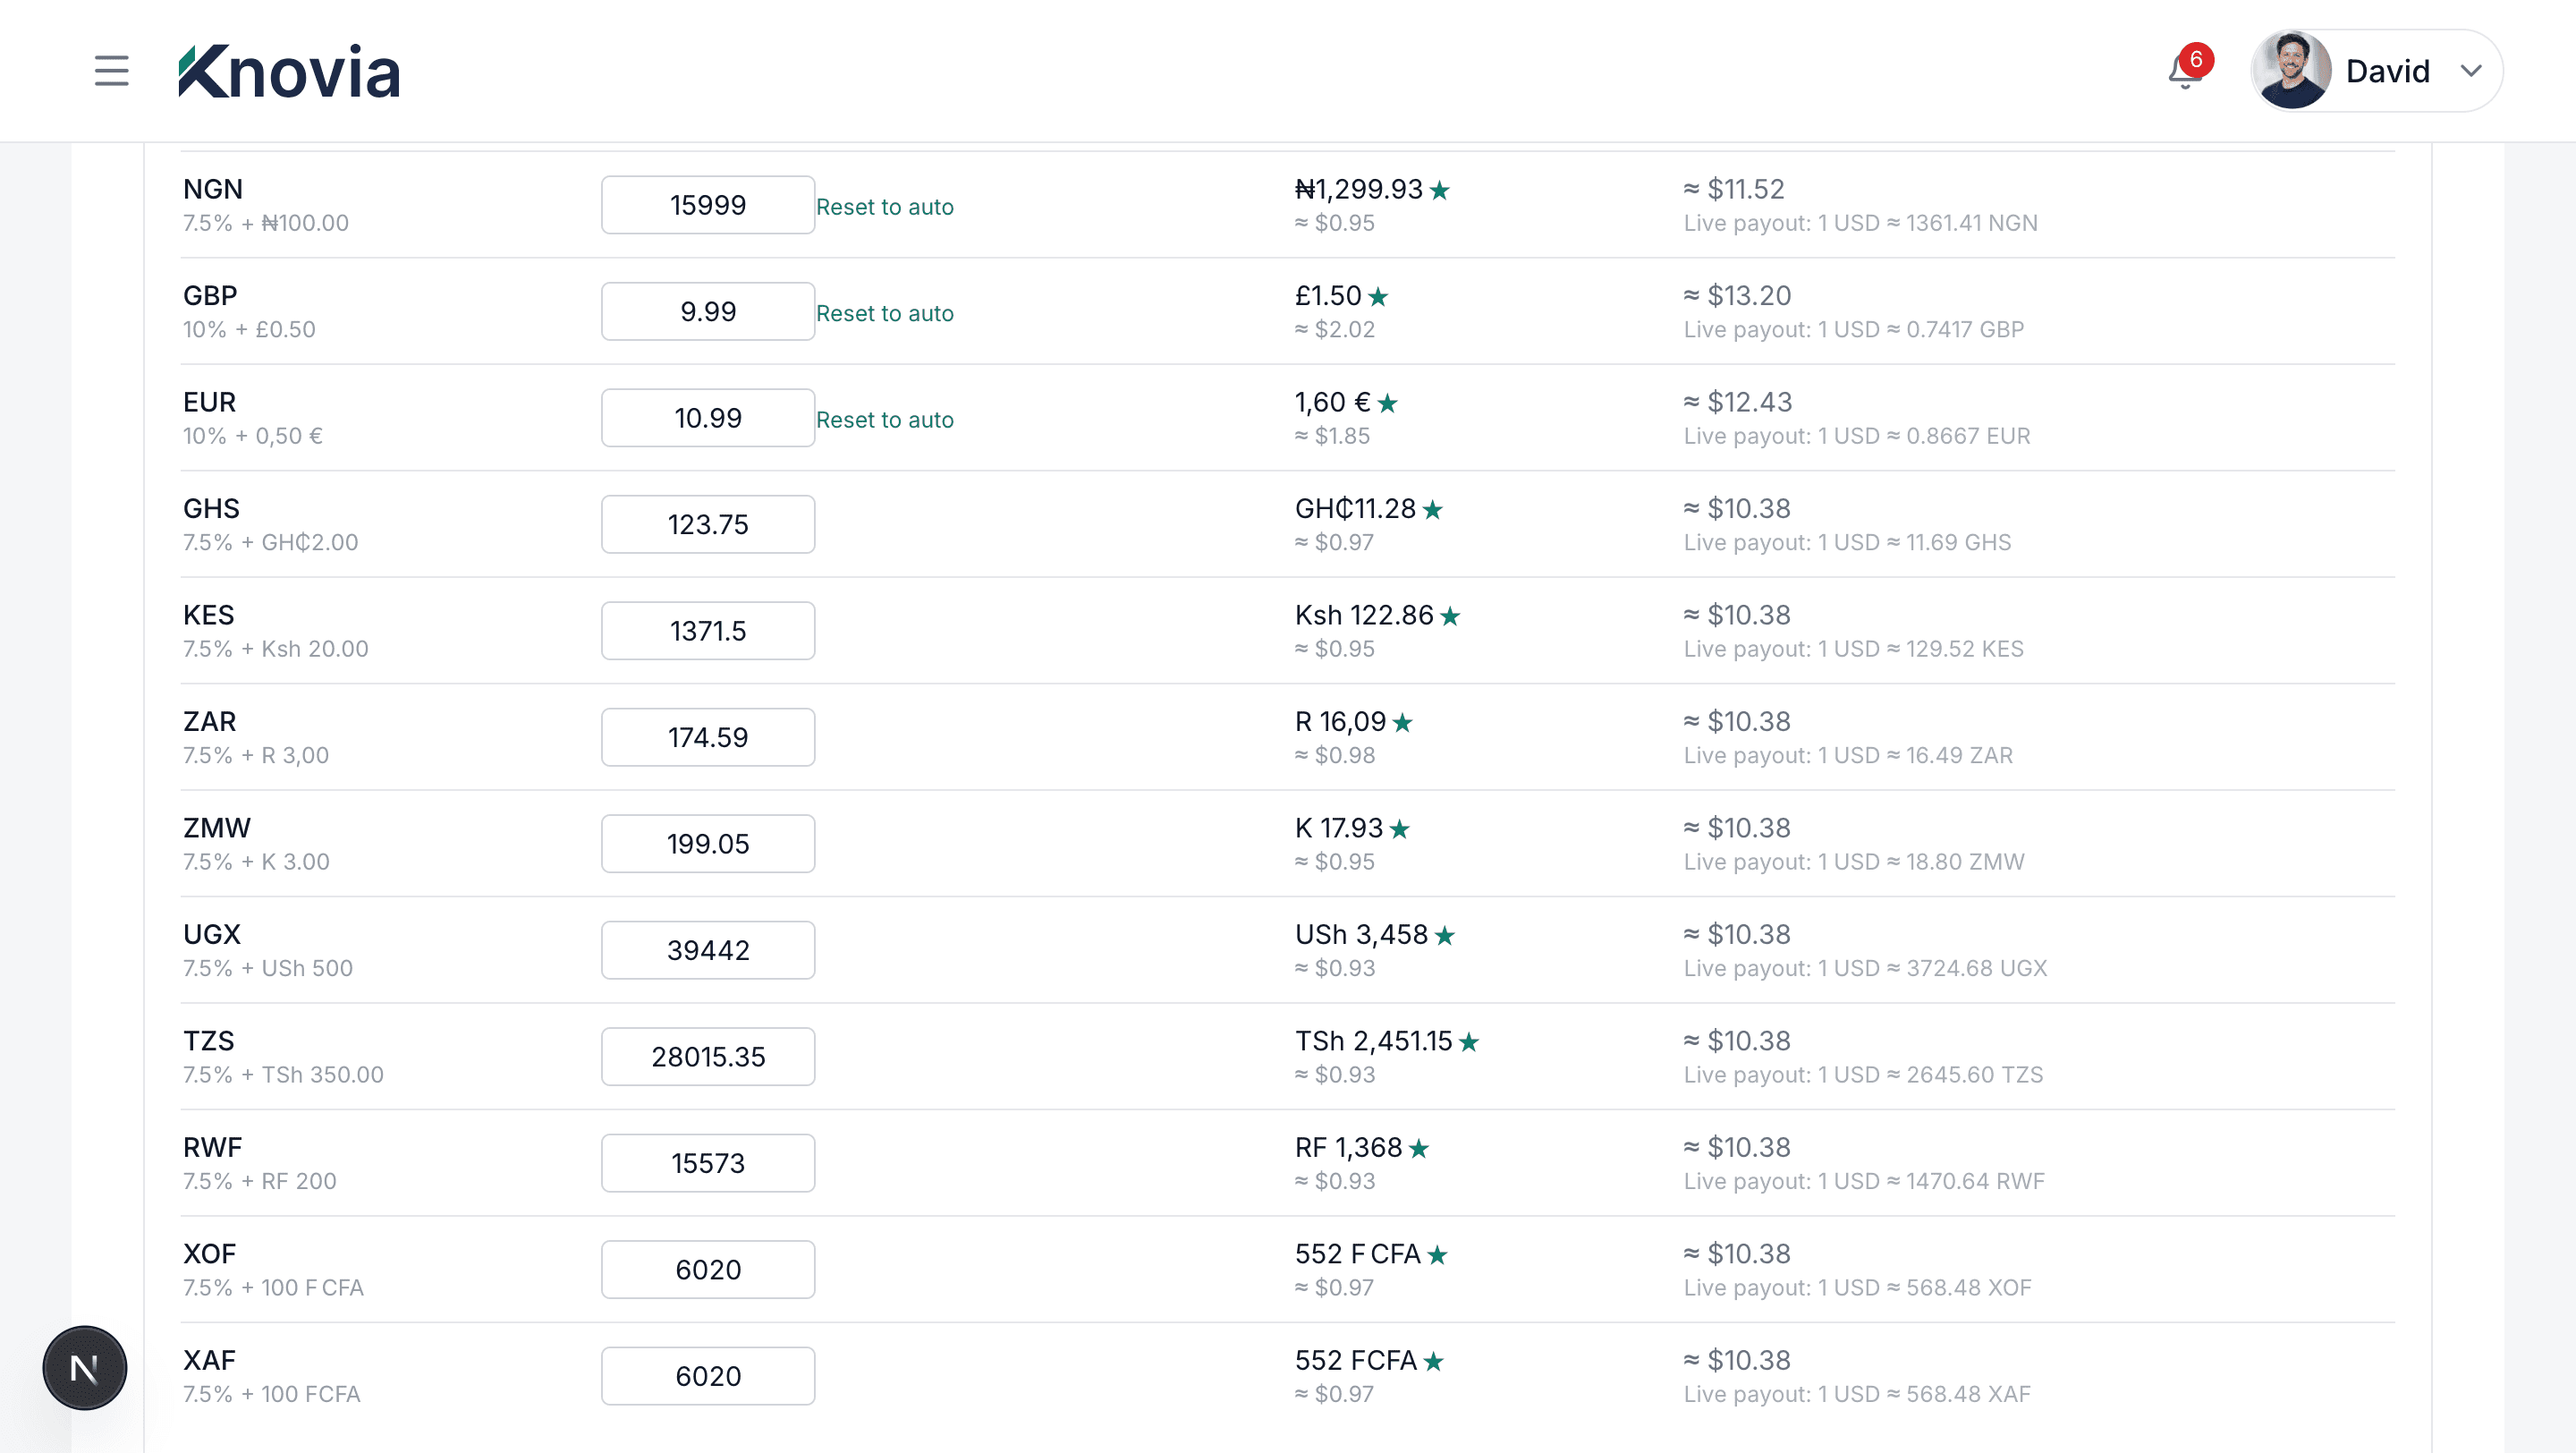
Task: Click the star beside Ksh 122.86 fee
Action: coord(1450,616)
